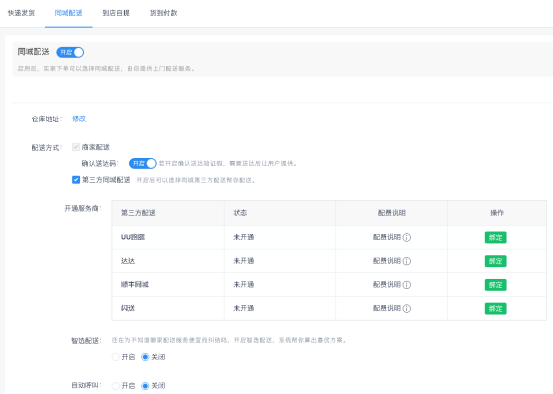Open info icon for UU跑腿 配费说明
Image resolution: width=553 pixels, height=394 pixels.
[407, 237]
